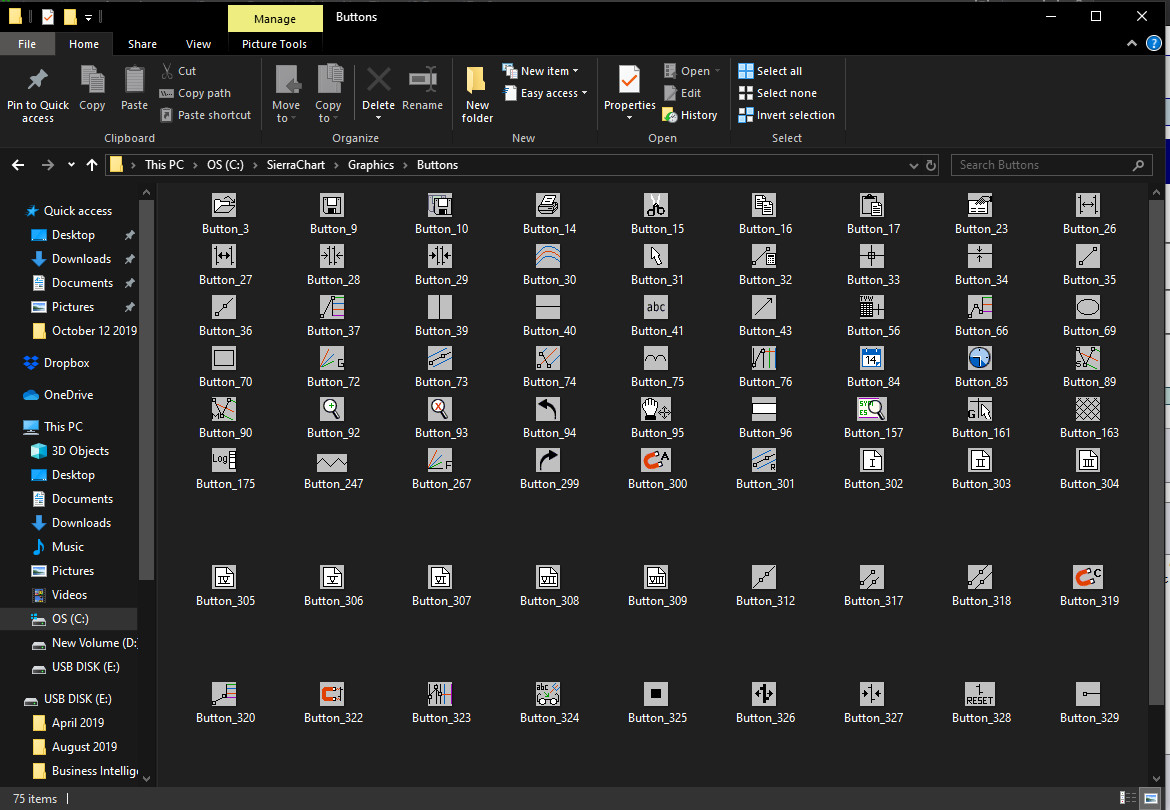Refresh the Buttons folder listing

tap(931, 165)
